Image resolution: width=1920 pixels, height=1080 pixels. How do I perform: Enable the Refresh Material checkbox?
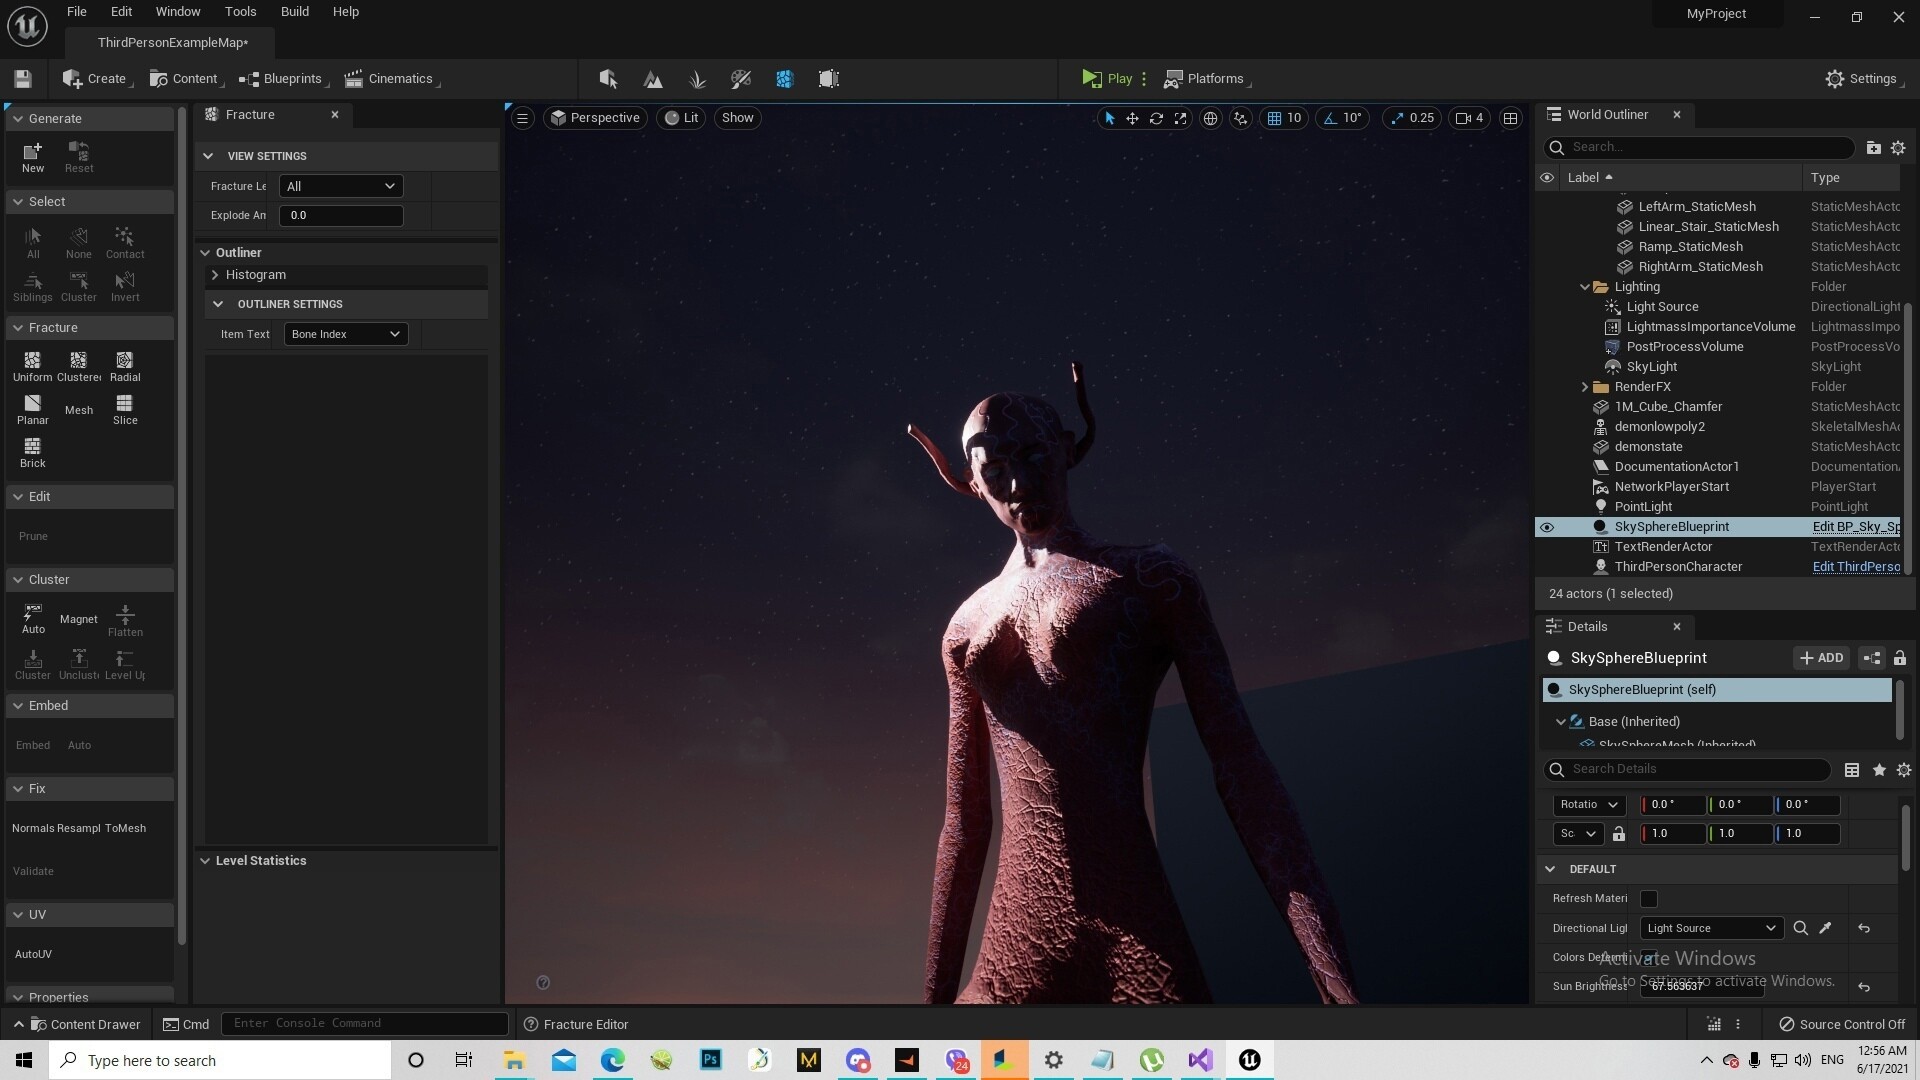tap(1649, 899)
